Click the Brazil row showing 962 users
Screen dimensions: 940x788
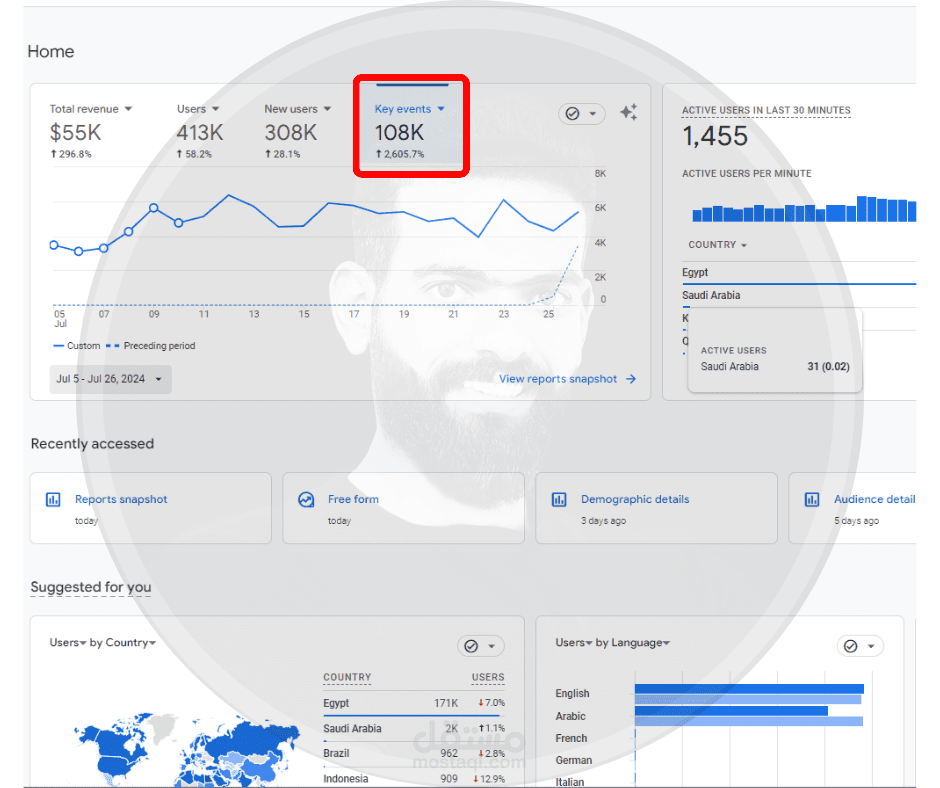tap(414, 753)
